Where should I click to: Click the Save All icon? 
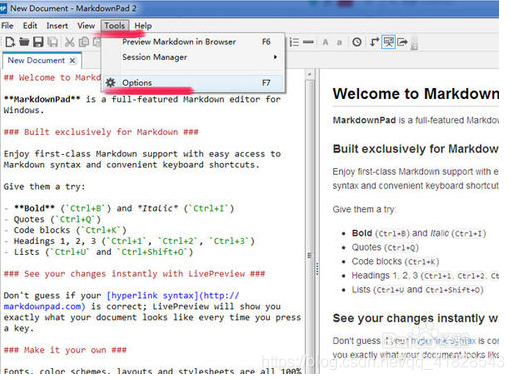click(53, 42)
